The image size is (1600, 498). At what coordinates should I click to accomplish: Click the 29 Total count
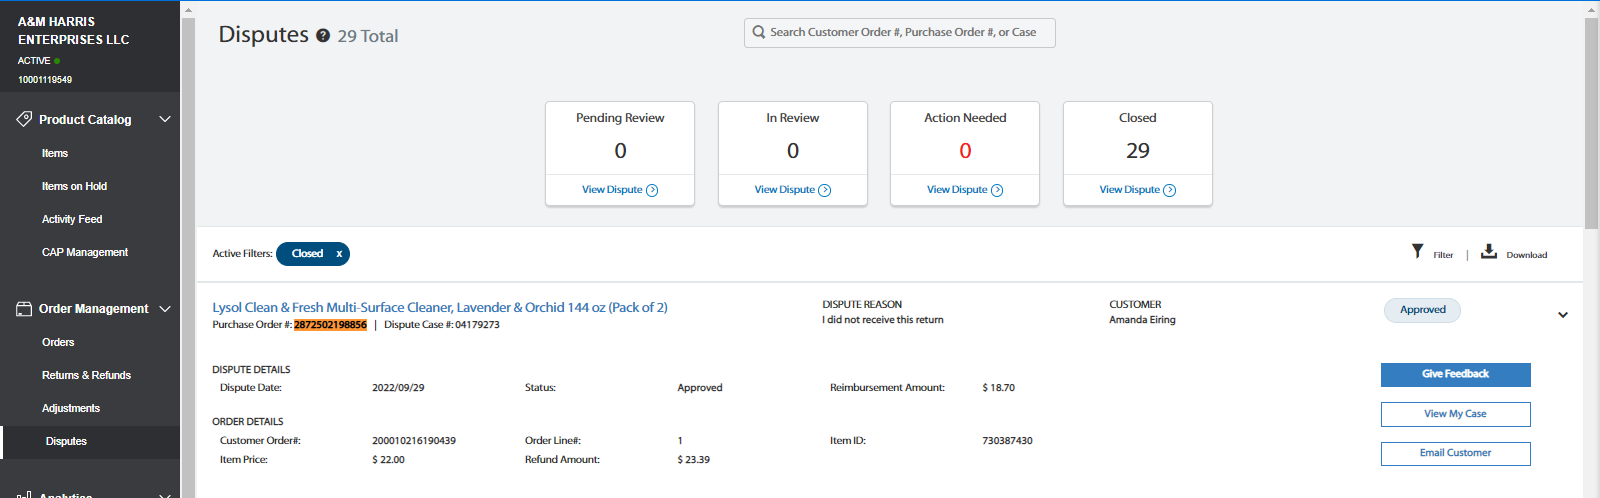click(x=368, y=36)
